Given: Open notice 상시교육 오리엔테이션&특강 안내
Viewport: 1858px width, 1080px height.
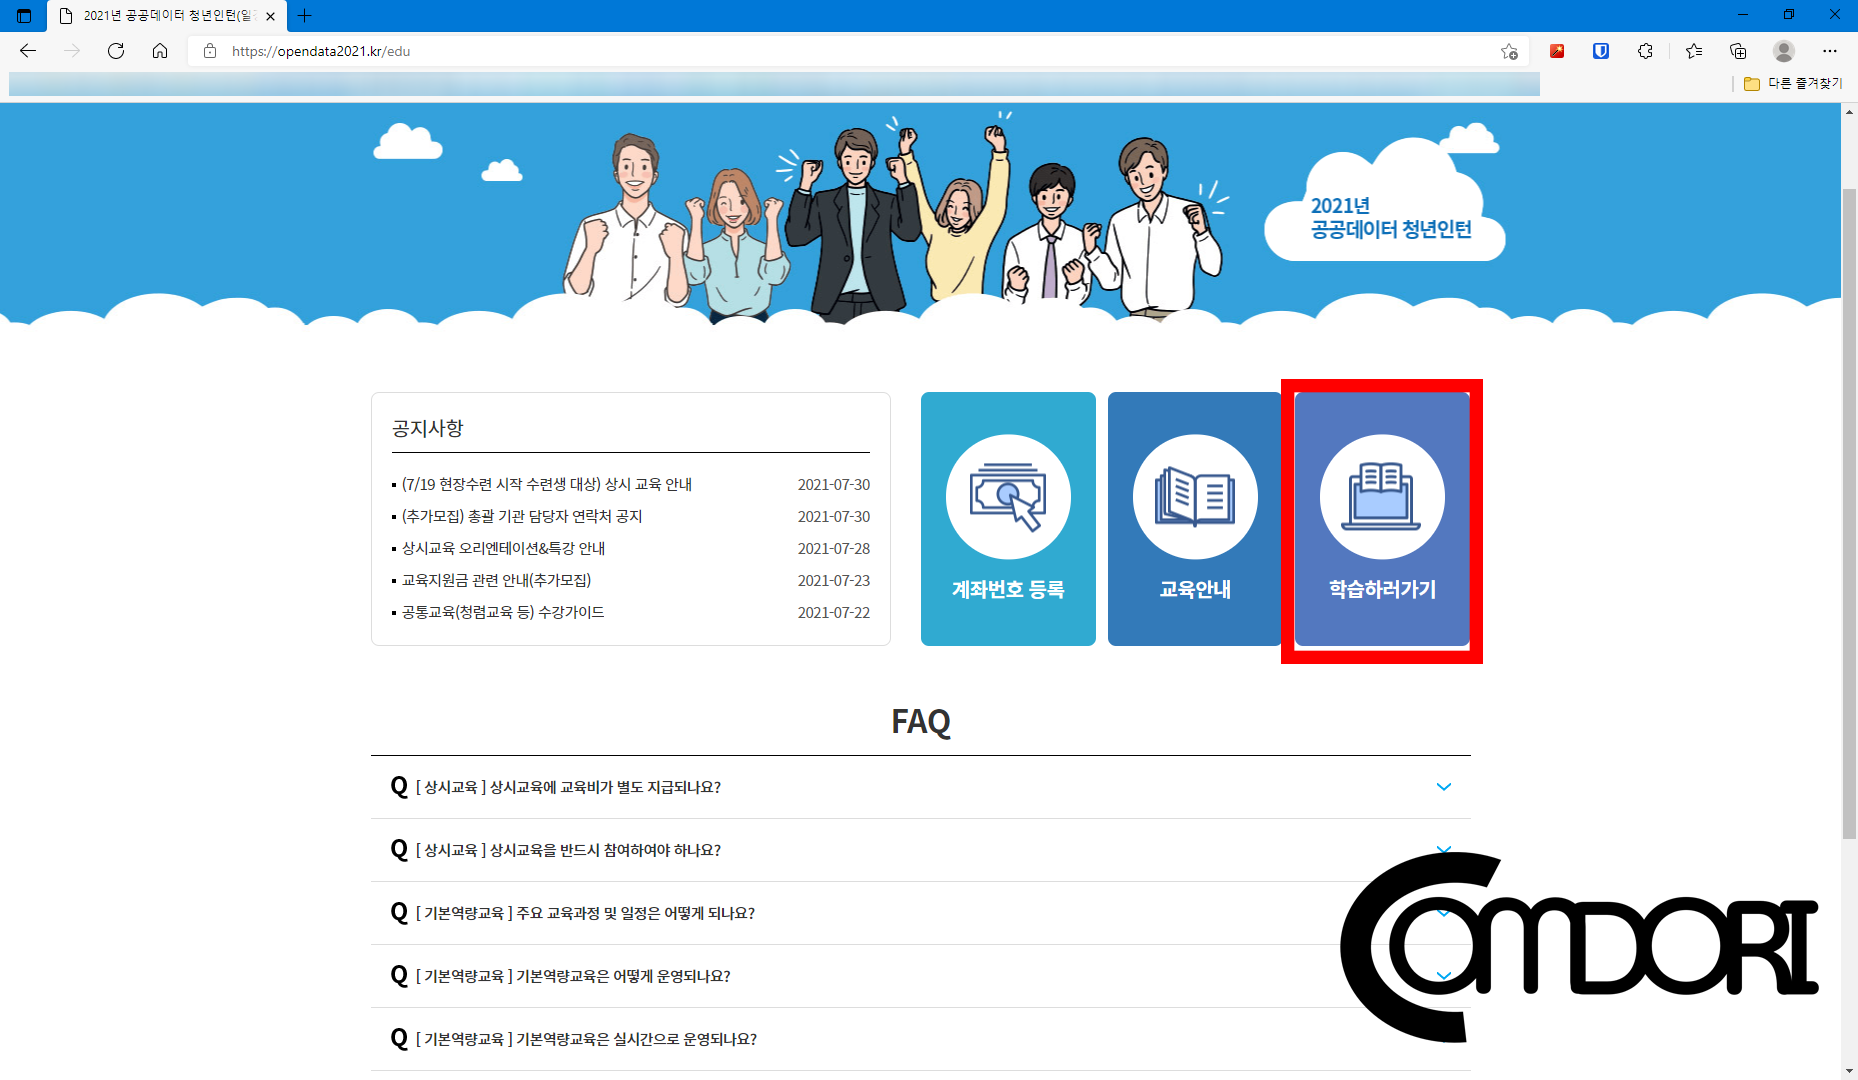Looking at the screenshot, I should pos(503,548).
